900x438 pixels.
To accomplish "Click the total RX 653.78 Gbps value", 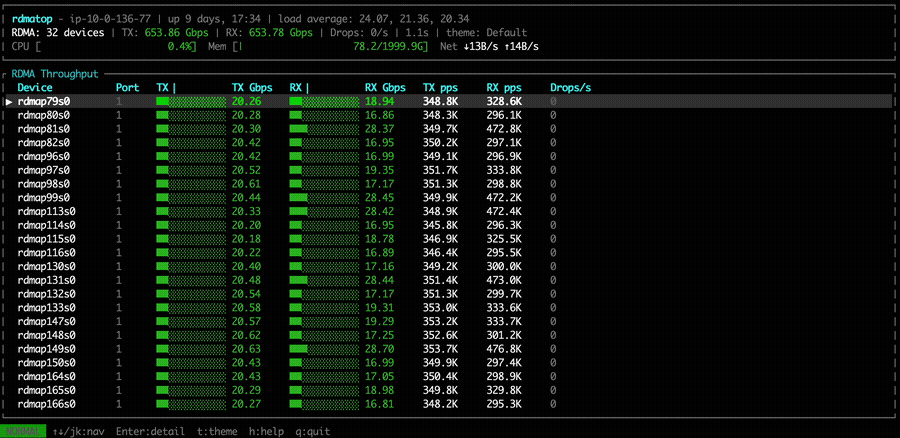I will pyautogui.click(x=281, y=33).
